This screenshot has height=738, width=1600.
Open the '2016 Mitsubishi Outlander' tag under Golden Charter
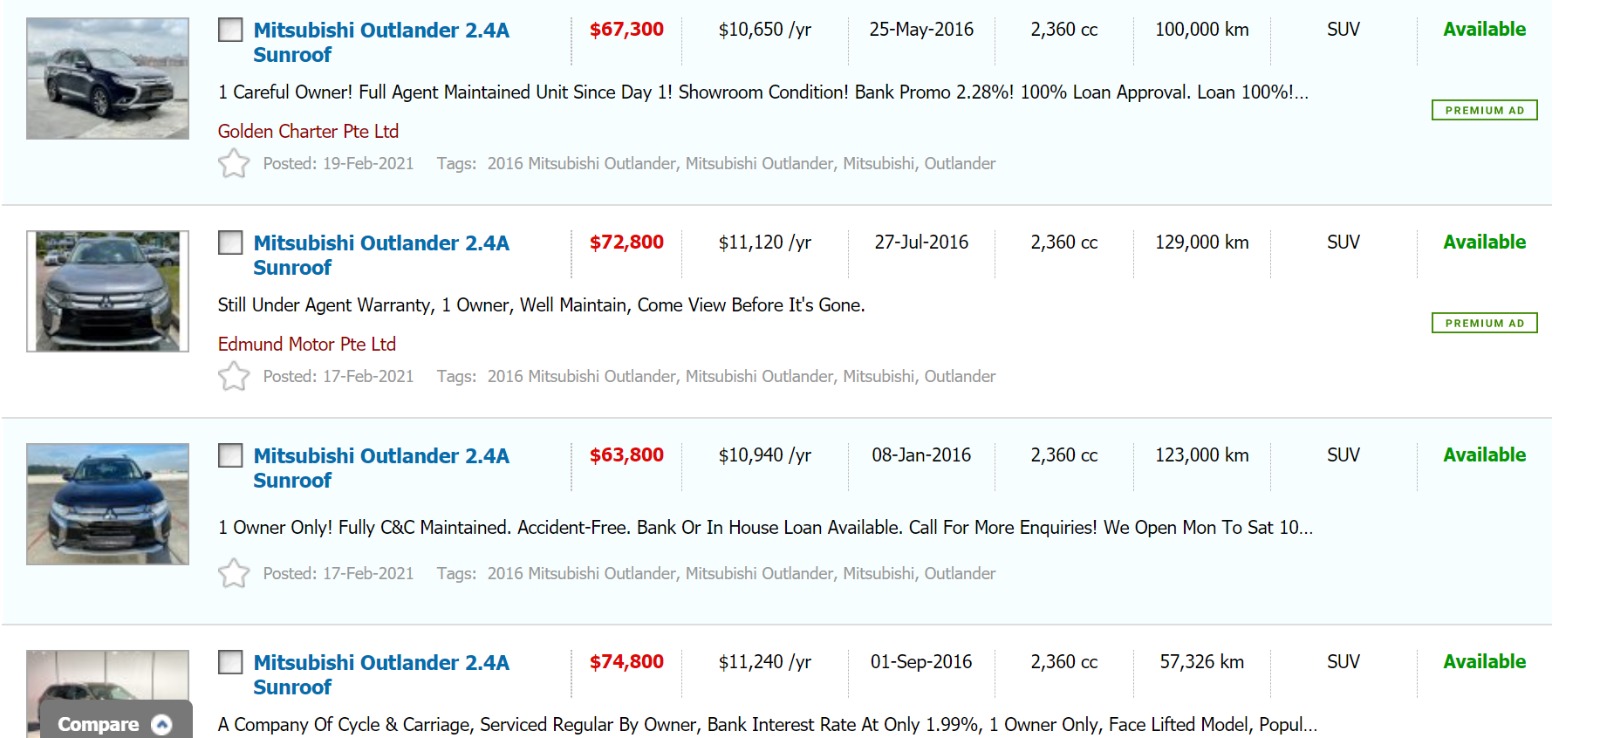pyautogui.click(x=581, y=163)
